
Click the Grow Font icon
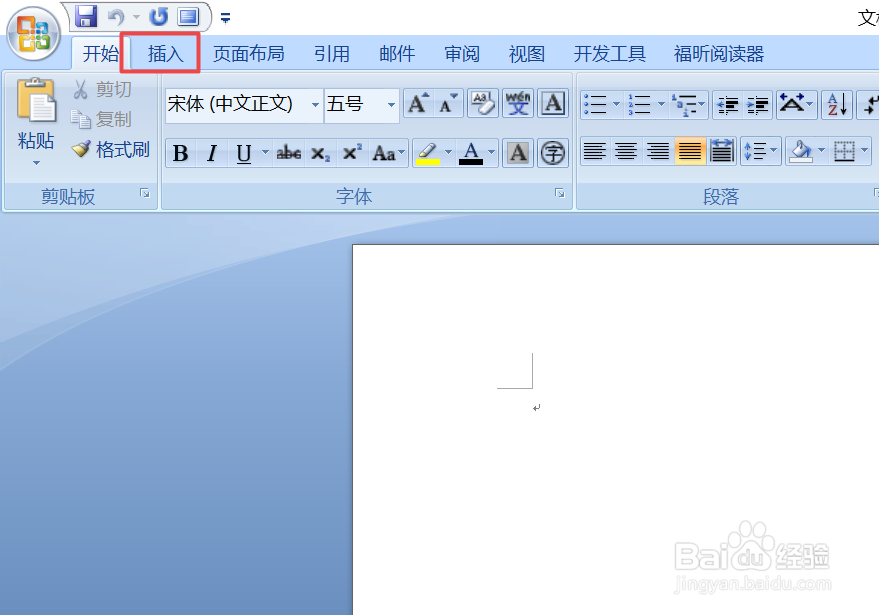418,103
